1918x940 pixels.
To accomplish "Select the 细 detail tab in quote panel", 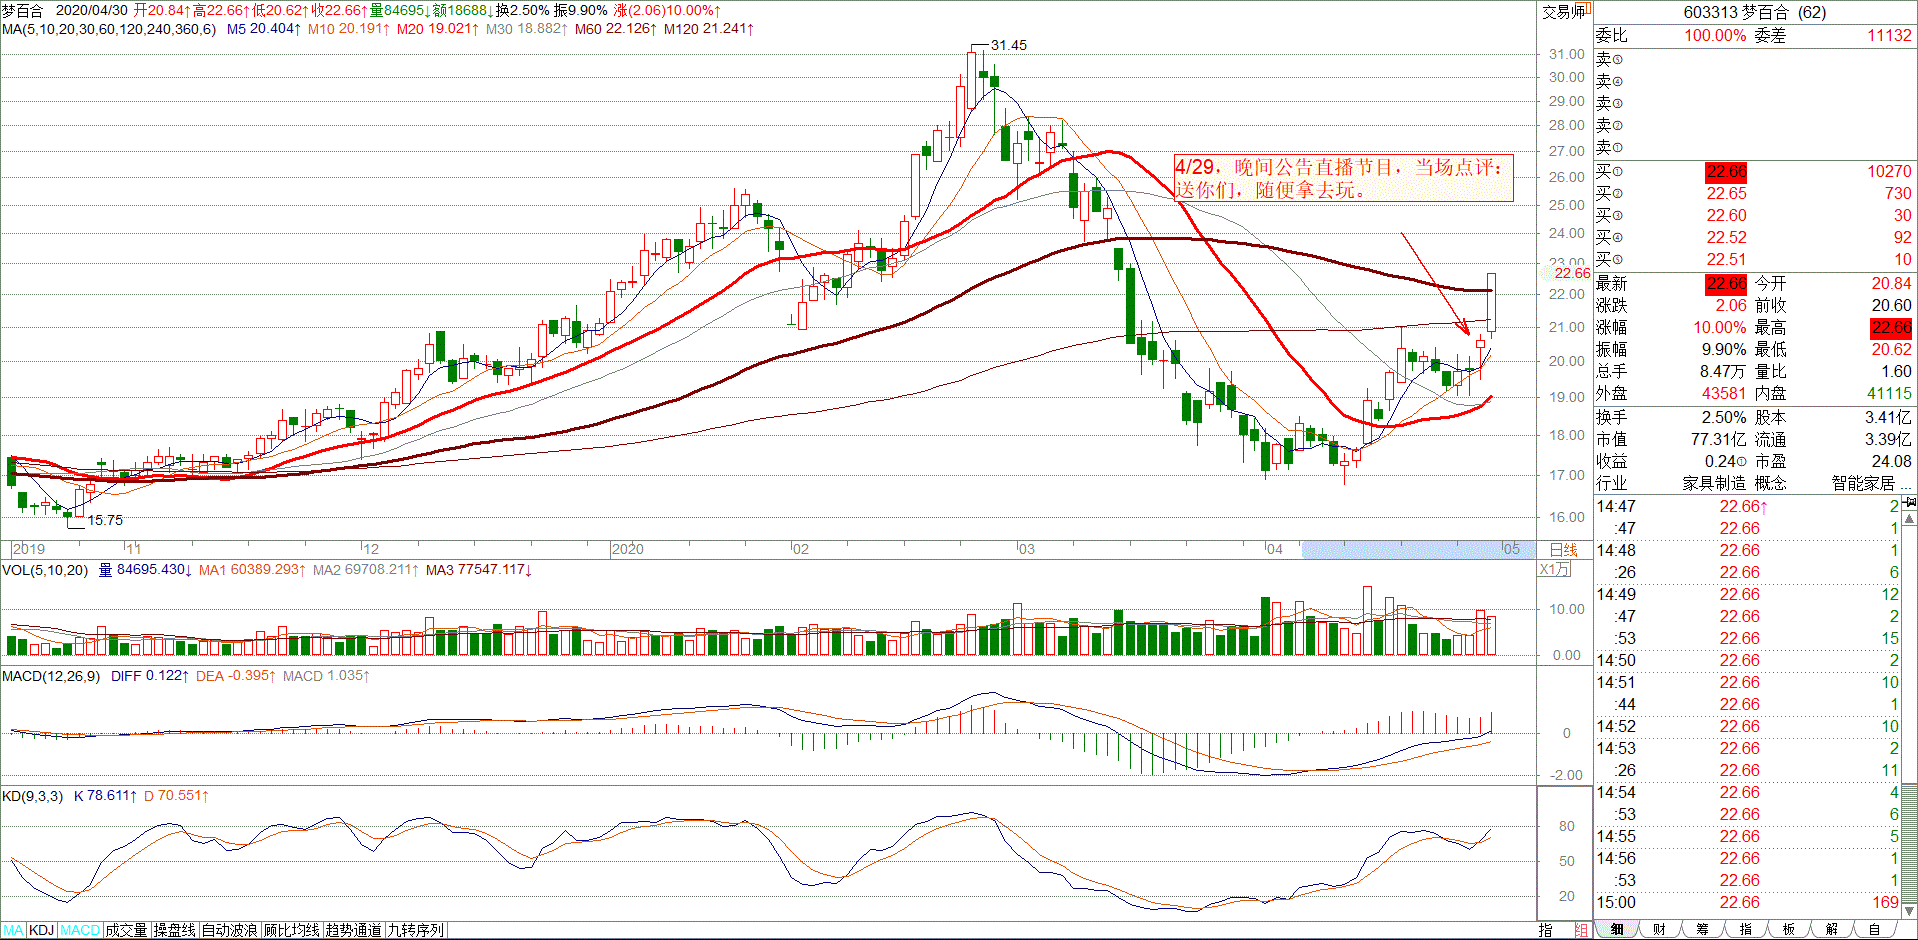I will coord(1617,930).
